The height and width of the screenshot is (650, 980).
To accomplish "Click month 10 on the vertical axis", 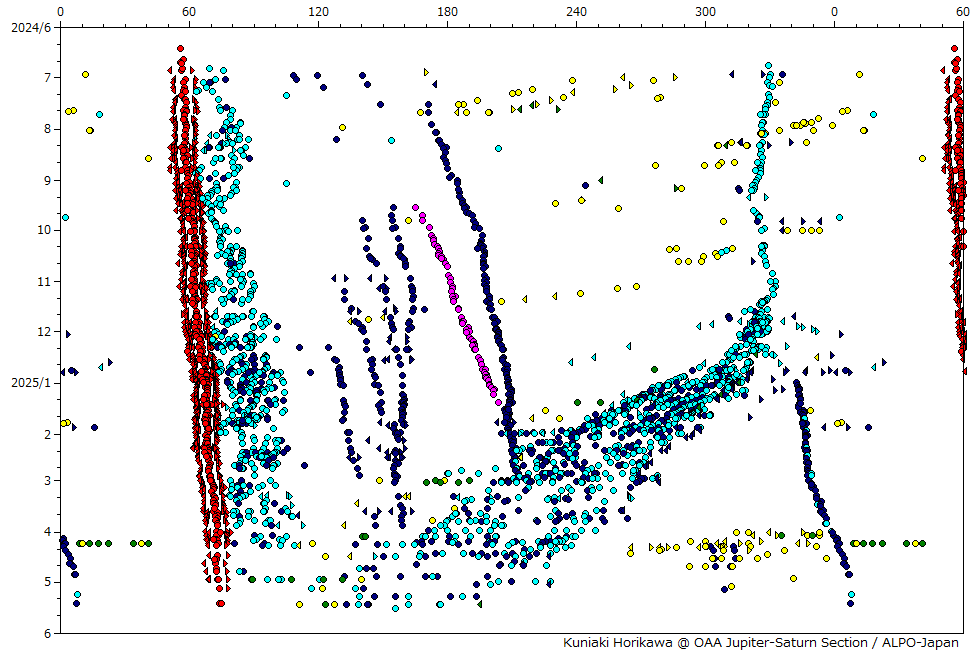I will 44,231.
